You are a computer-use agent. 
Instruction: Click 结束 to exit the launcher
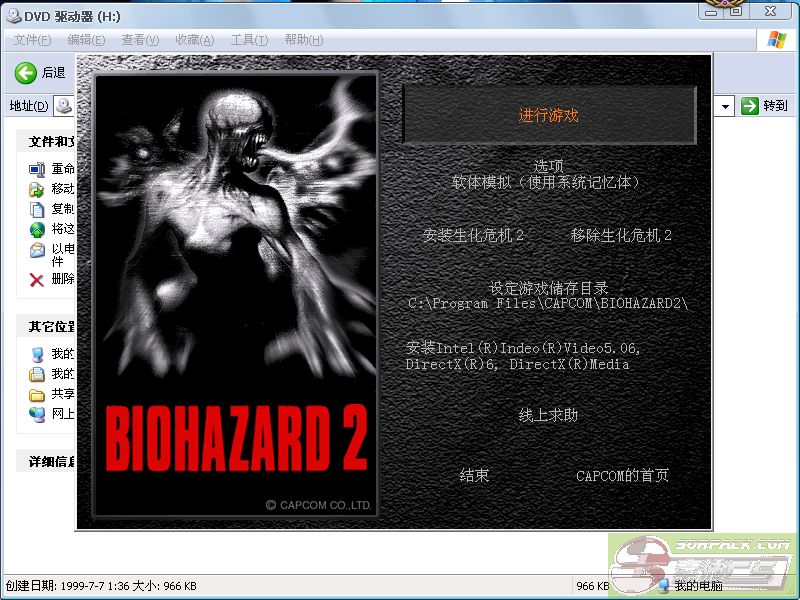[x=474, y=476]
